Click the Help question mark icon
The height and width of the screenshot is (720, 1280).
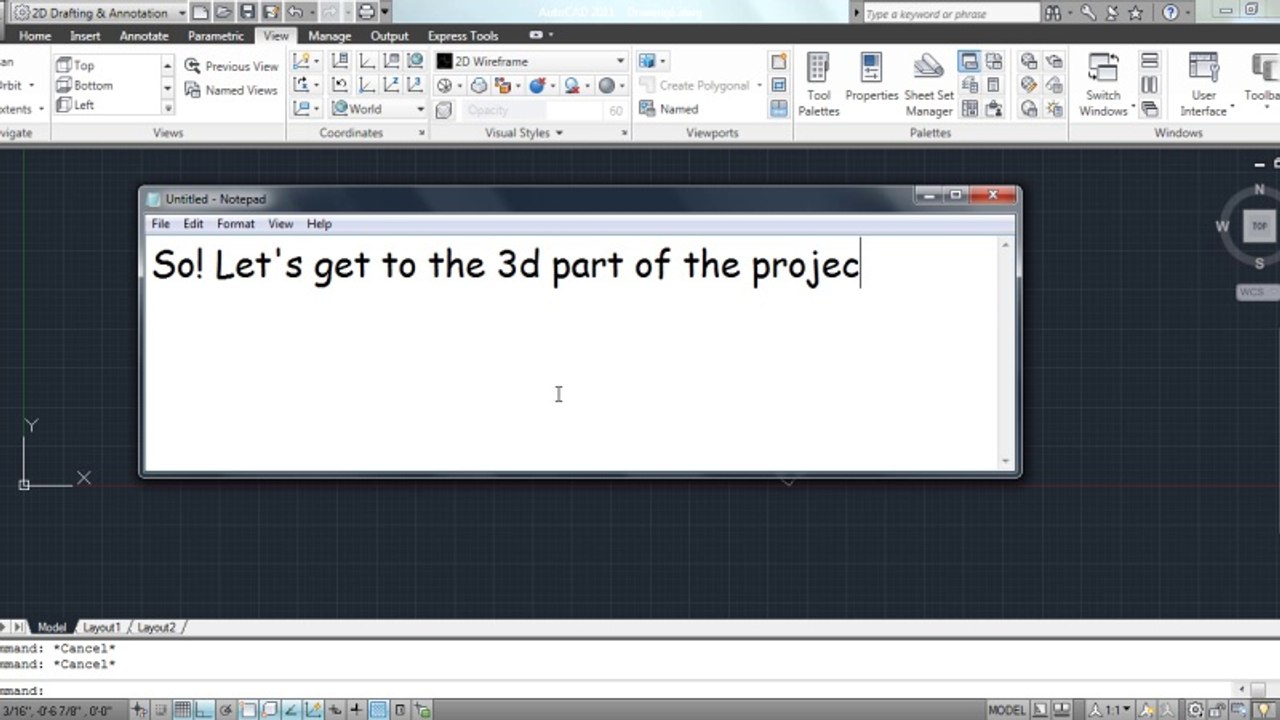(x=1169, y=13)
